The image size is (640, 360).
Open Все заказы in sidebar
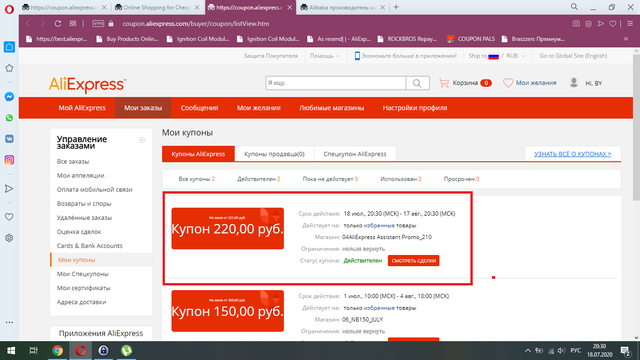click(73, 162)
